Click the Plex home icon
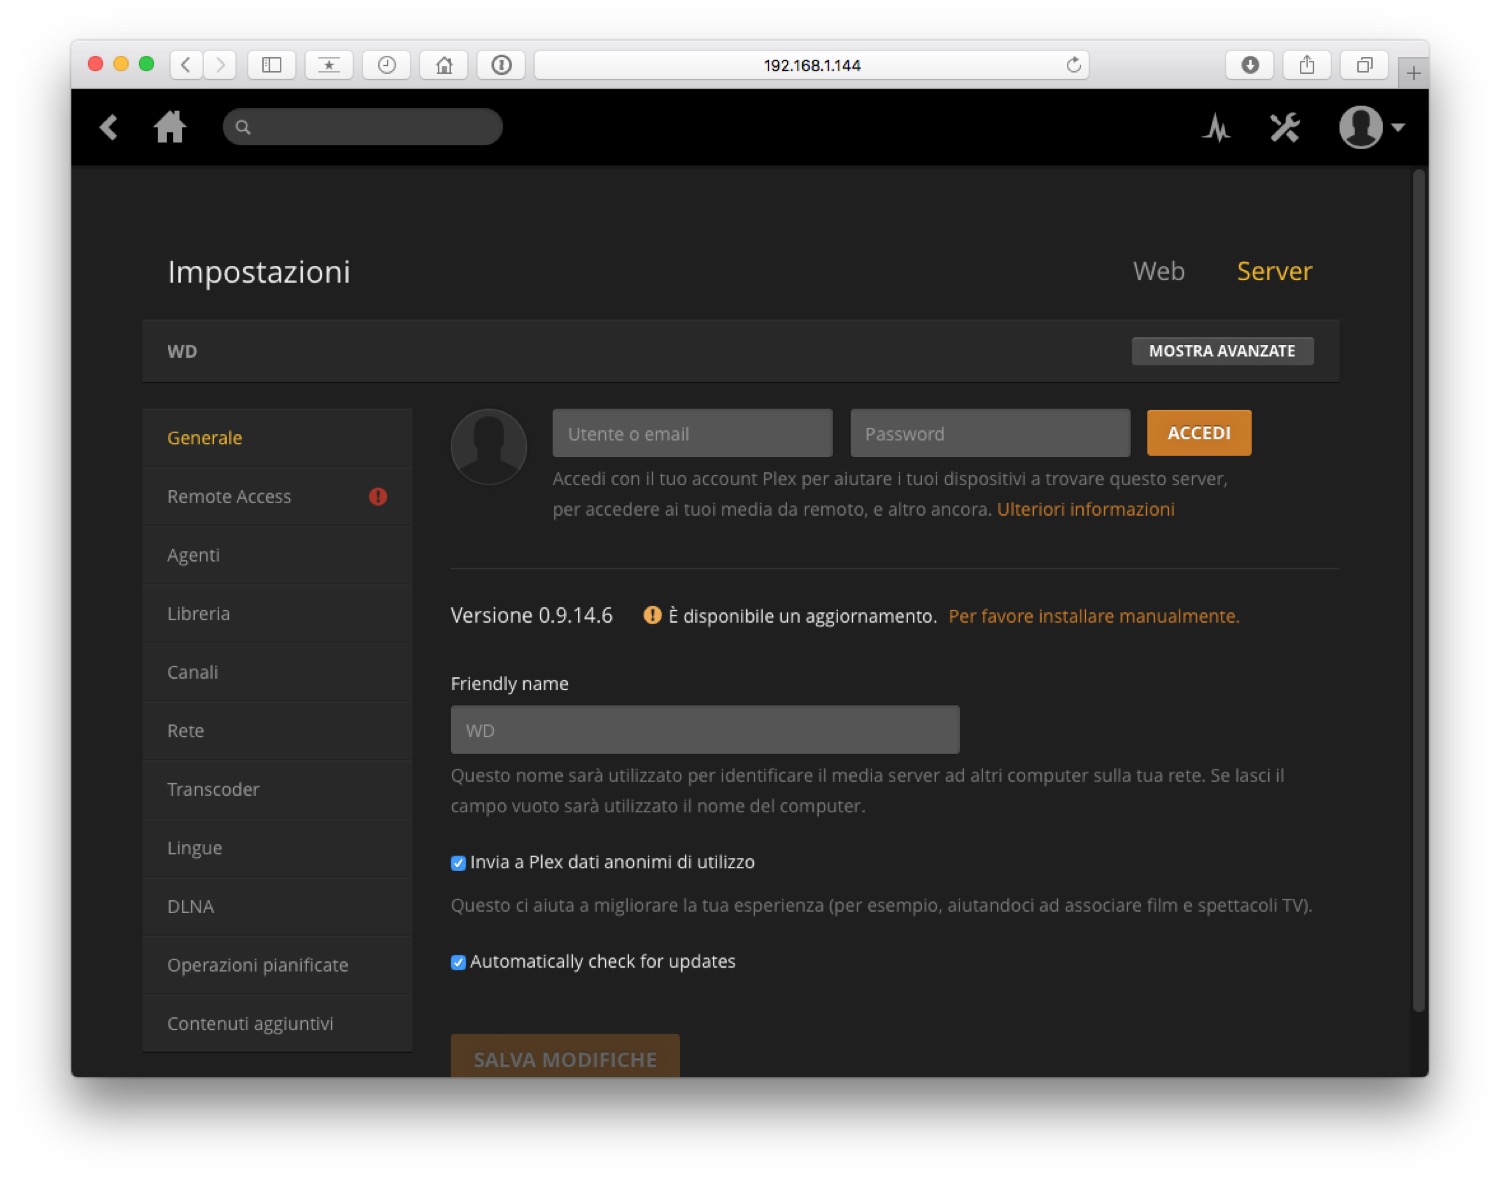Screen dimensions: 1500x1179 [x=170, y=127]
